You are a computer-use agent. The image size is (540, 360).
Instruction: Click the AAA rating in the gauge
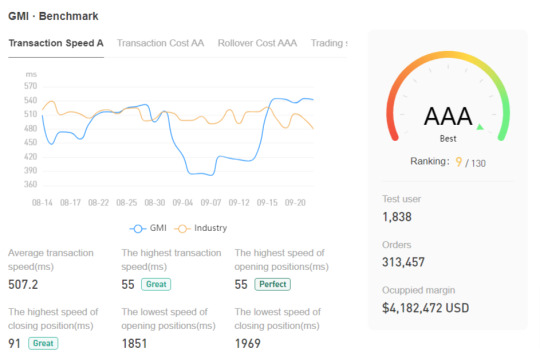448,116
